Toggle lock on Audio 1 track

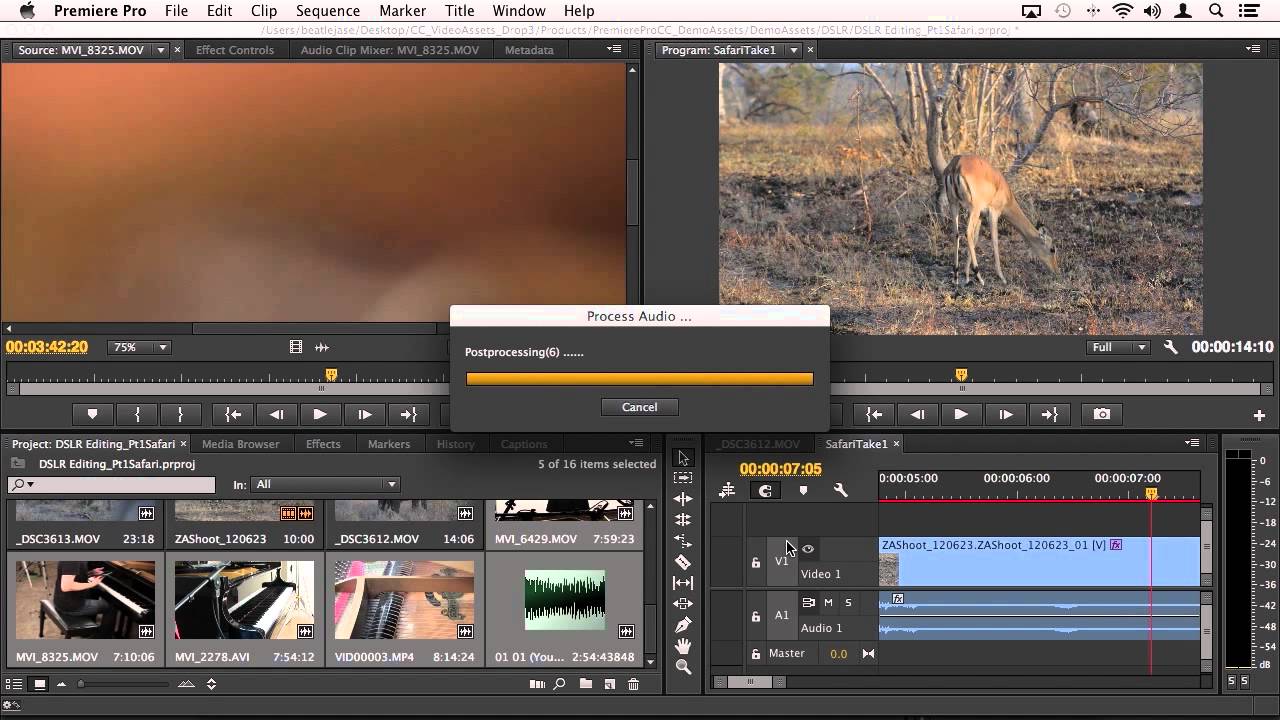point(756,616)
